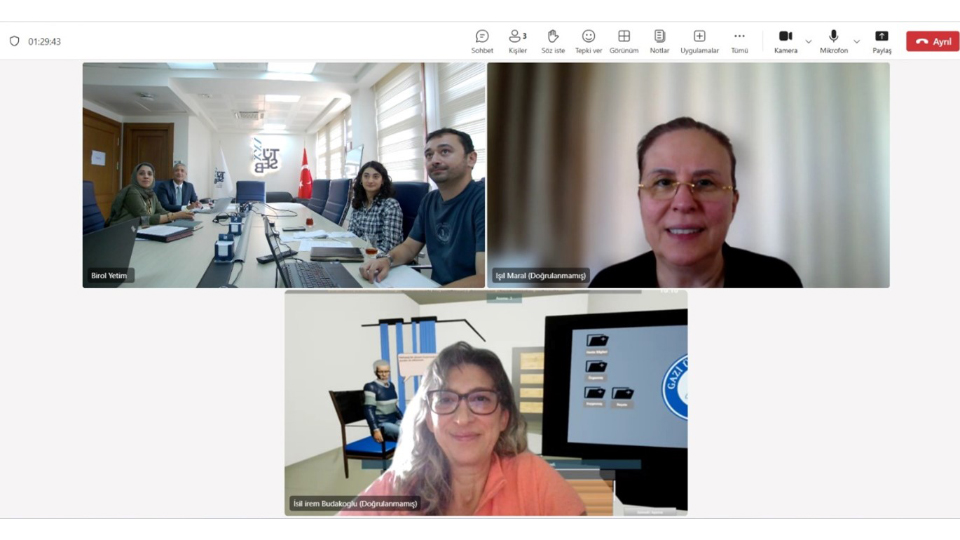960x540 pixels.
Task: Show the Kişiler participants list
Action: coord(517,41)
